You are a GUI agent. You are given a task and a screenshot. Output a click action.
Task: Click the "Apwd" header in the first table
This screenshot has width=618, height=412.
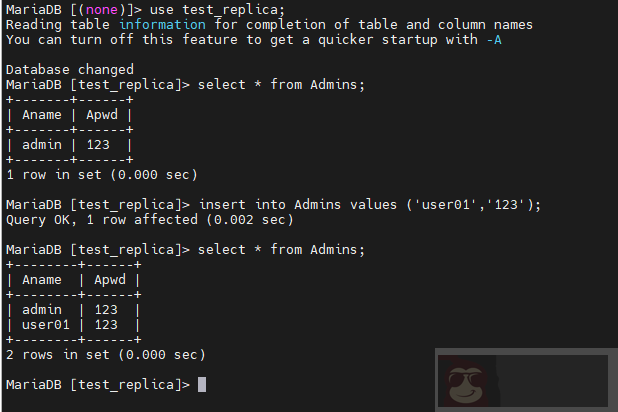(x=104, y=115)
